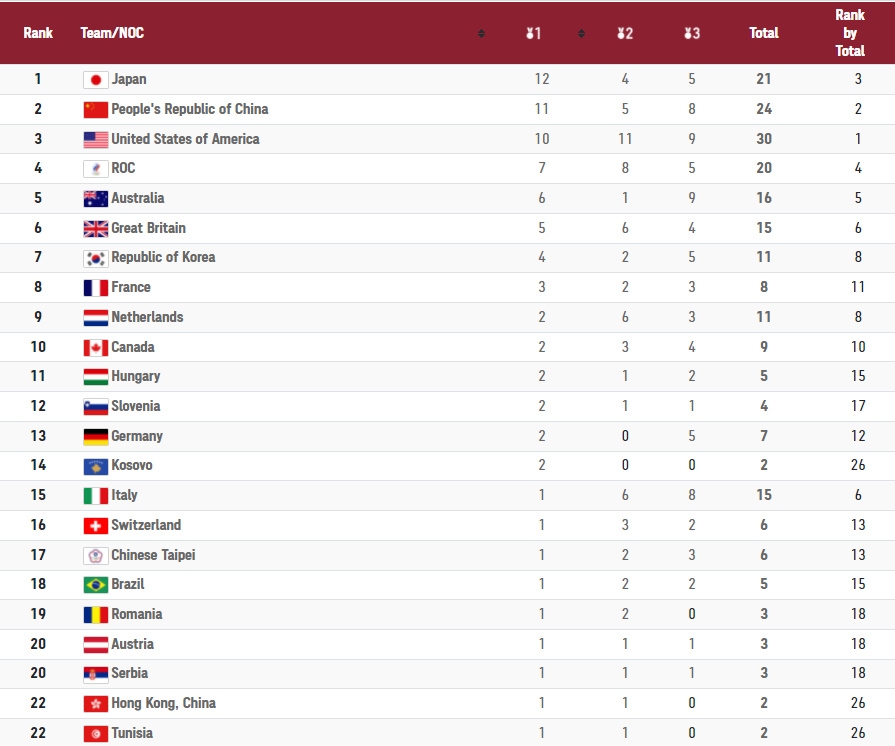Click the Japan flag icon
The height and width of the screenshot is (746, 895).
coord(95,80)
